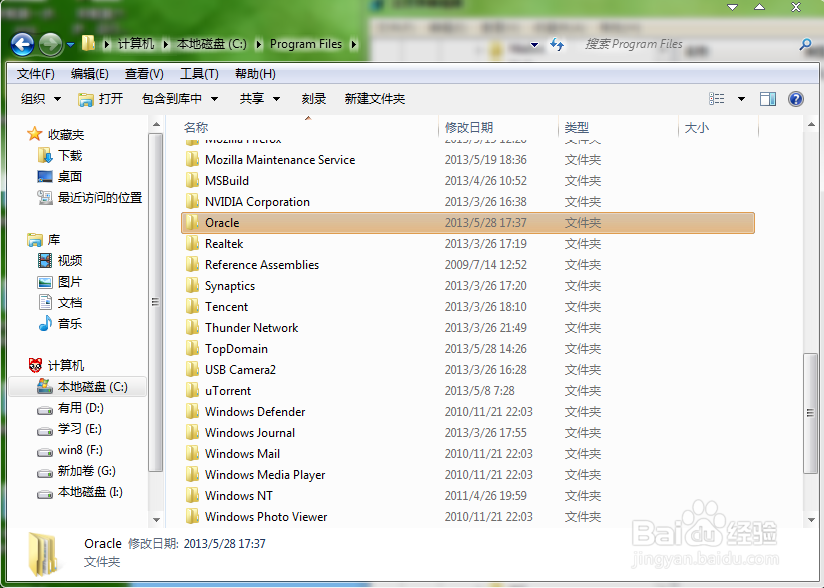Click the 新建文件夹 button
The width and height of the screenshot is (824, 588).
coord(375,99)
